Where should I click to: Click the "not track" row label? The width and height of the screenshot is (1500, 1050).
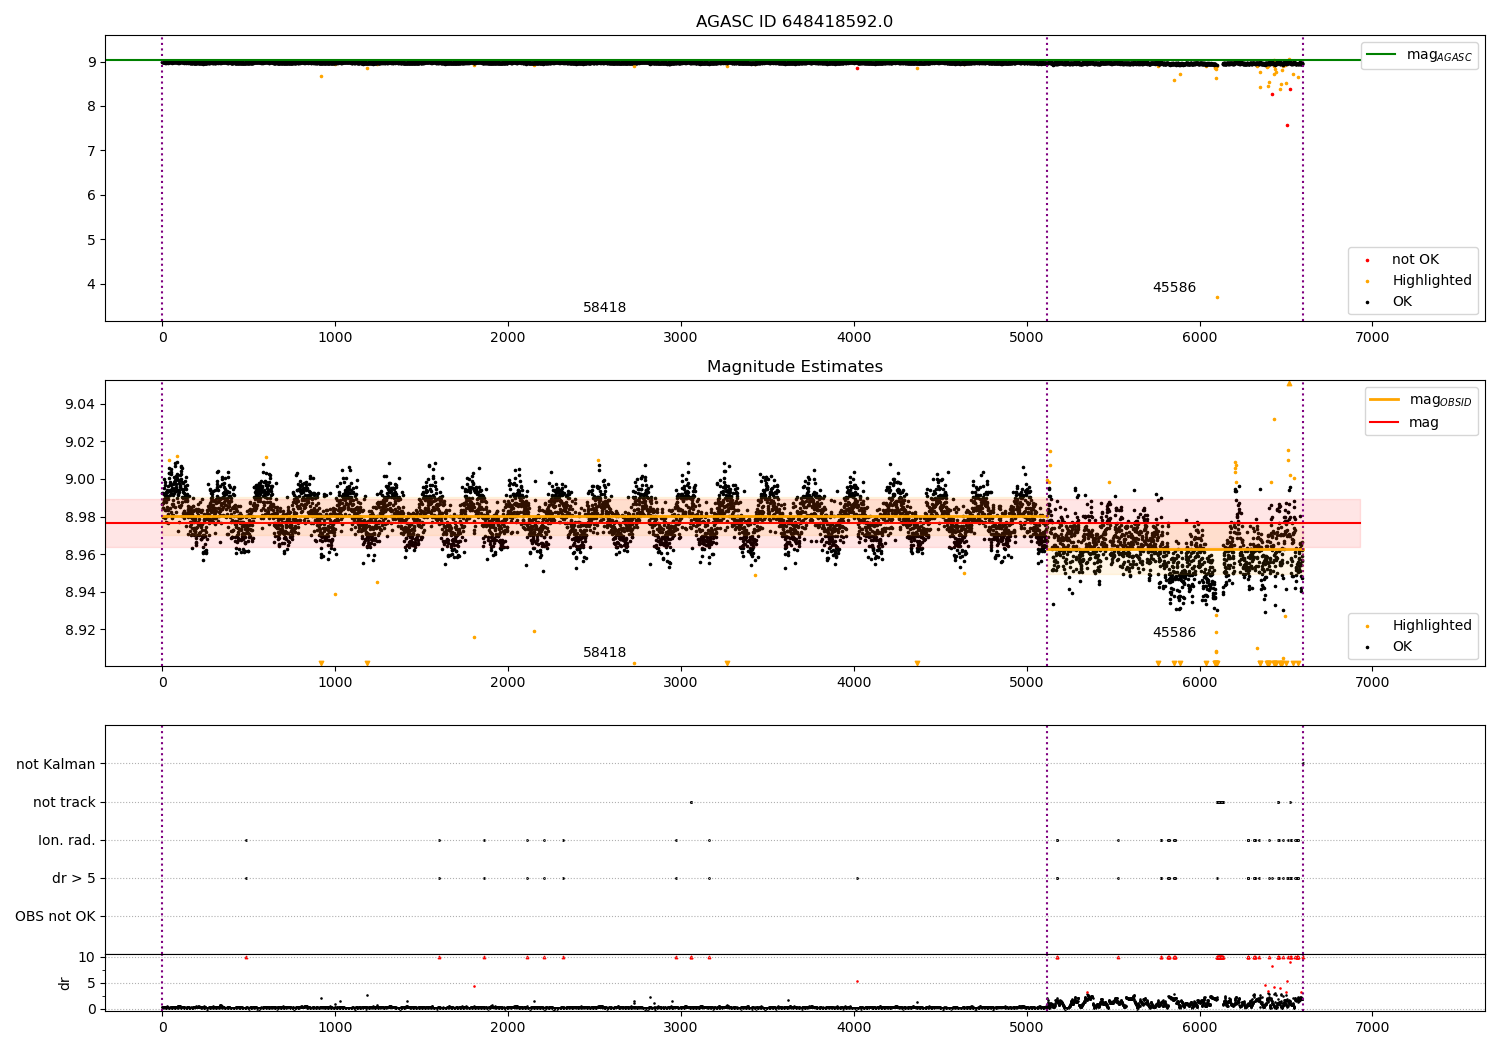(x=64, y=803)
